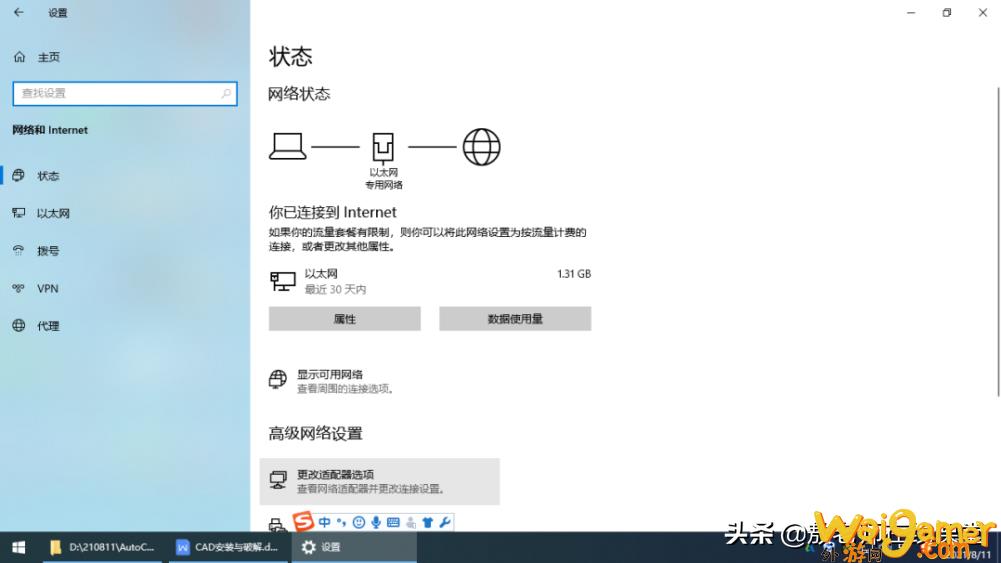This screenshot has height=563, width=1001.
Task: Click the globe icon beside 显示可用网络
Action: tap(278, 379)
